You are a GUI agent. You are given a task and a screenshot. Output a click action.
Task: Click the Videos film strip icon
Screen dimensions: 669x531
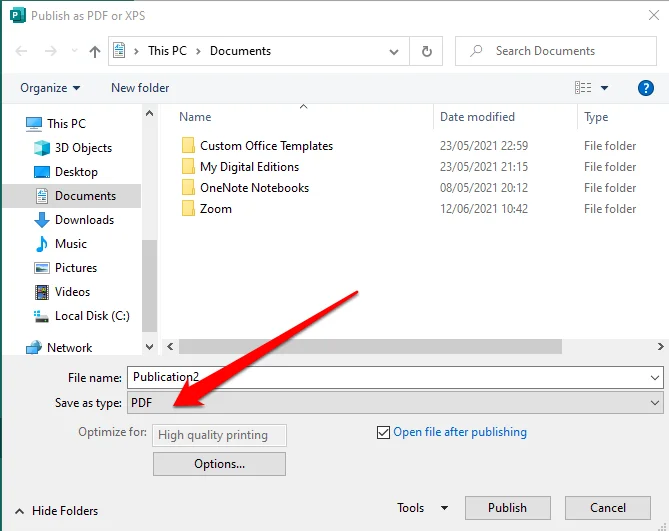pos(42,292)
